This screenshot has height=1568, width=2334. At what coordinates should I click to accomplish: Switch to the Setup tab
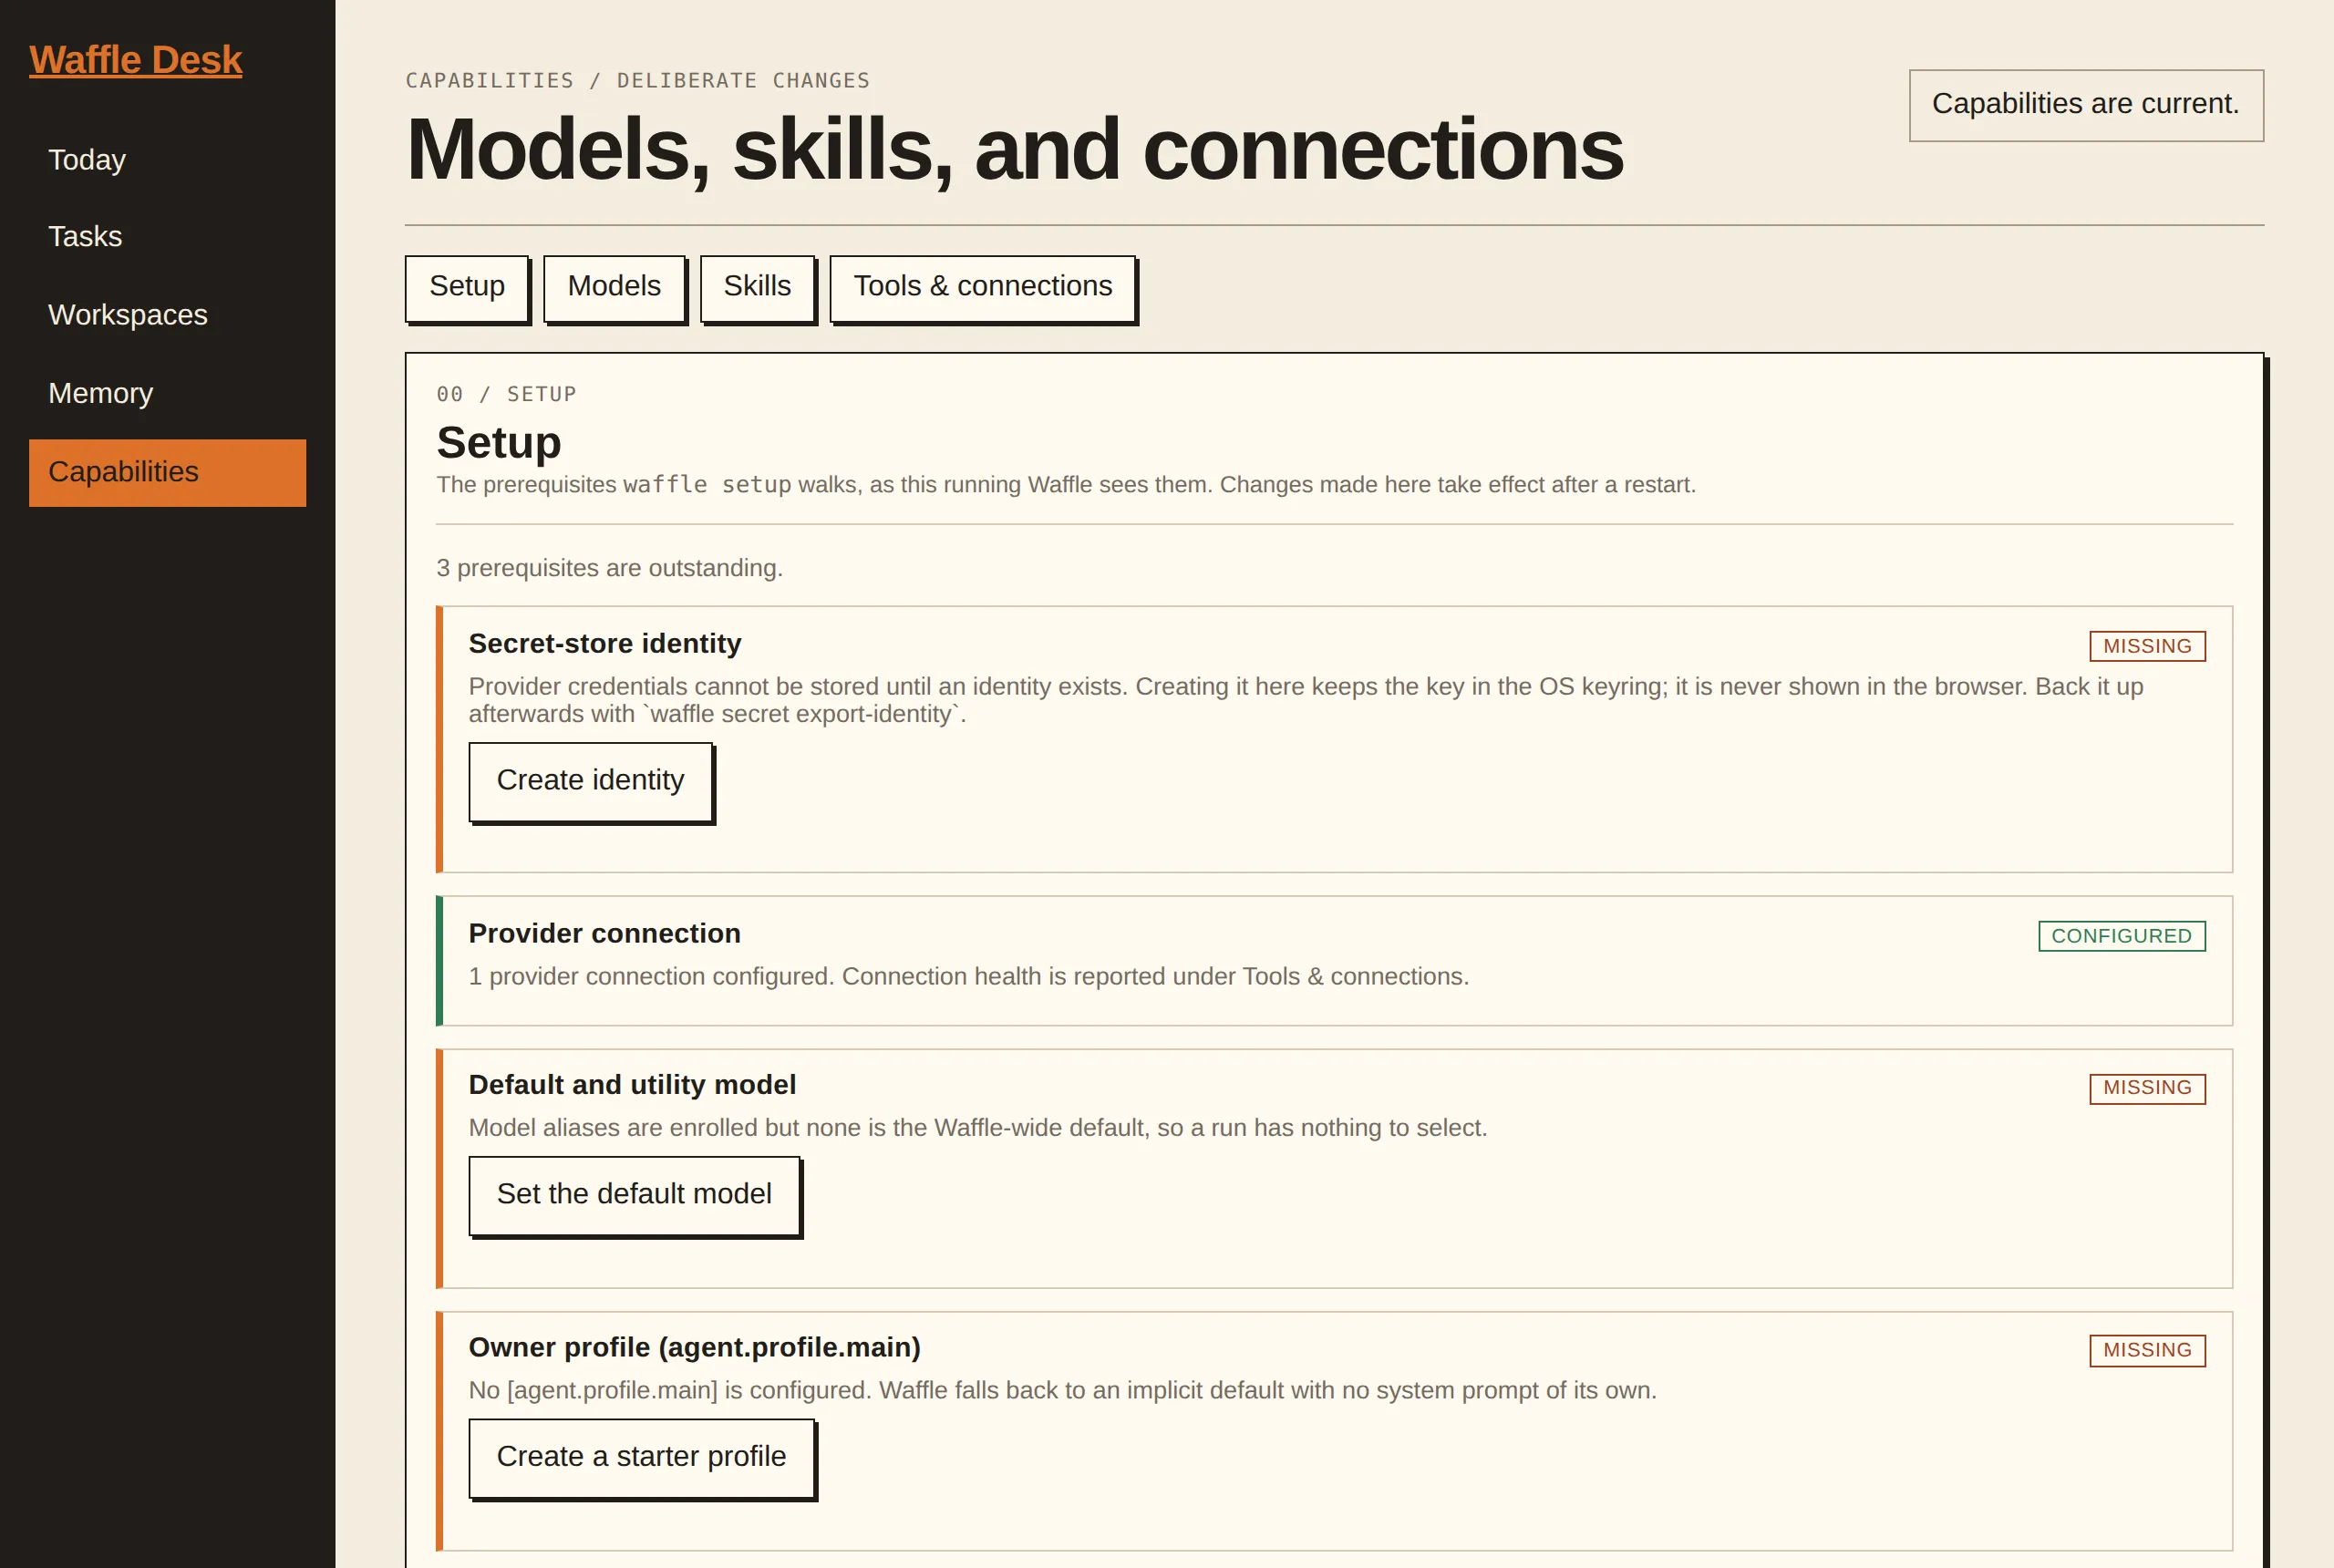(x=467, y=287)
